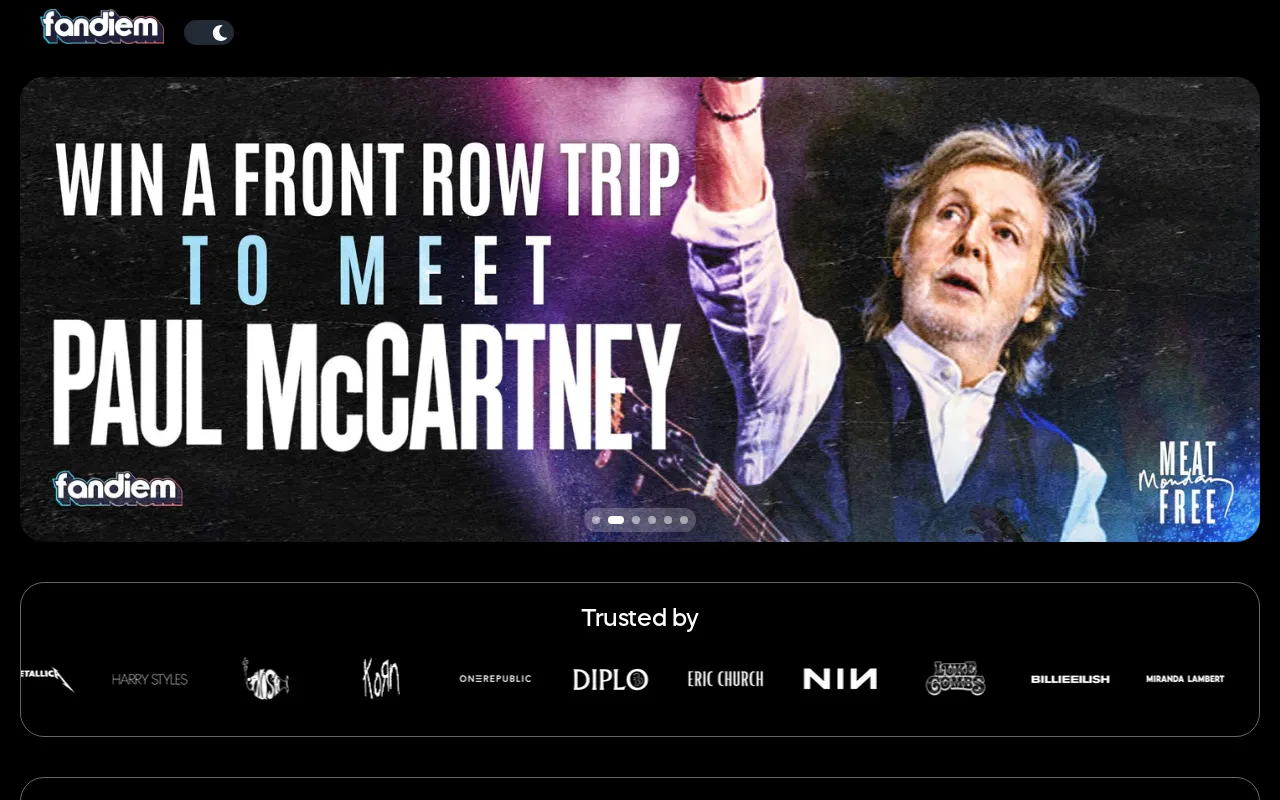Click the NIN logo
The height and width of the screenshot is (800, 1280).
840,679
